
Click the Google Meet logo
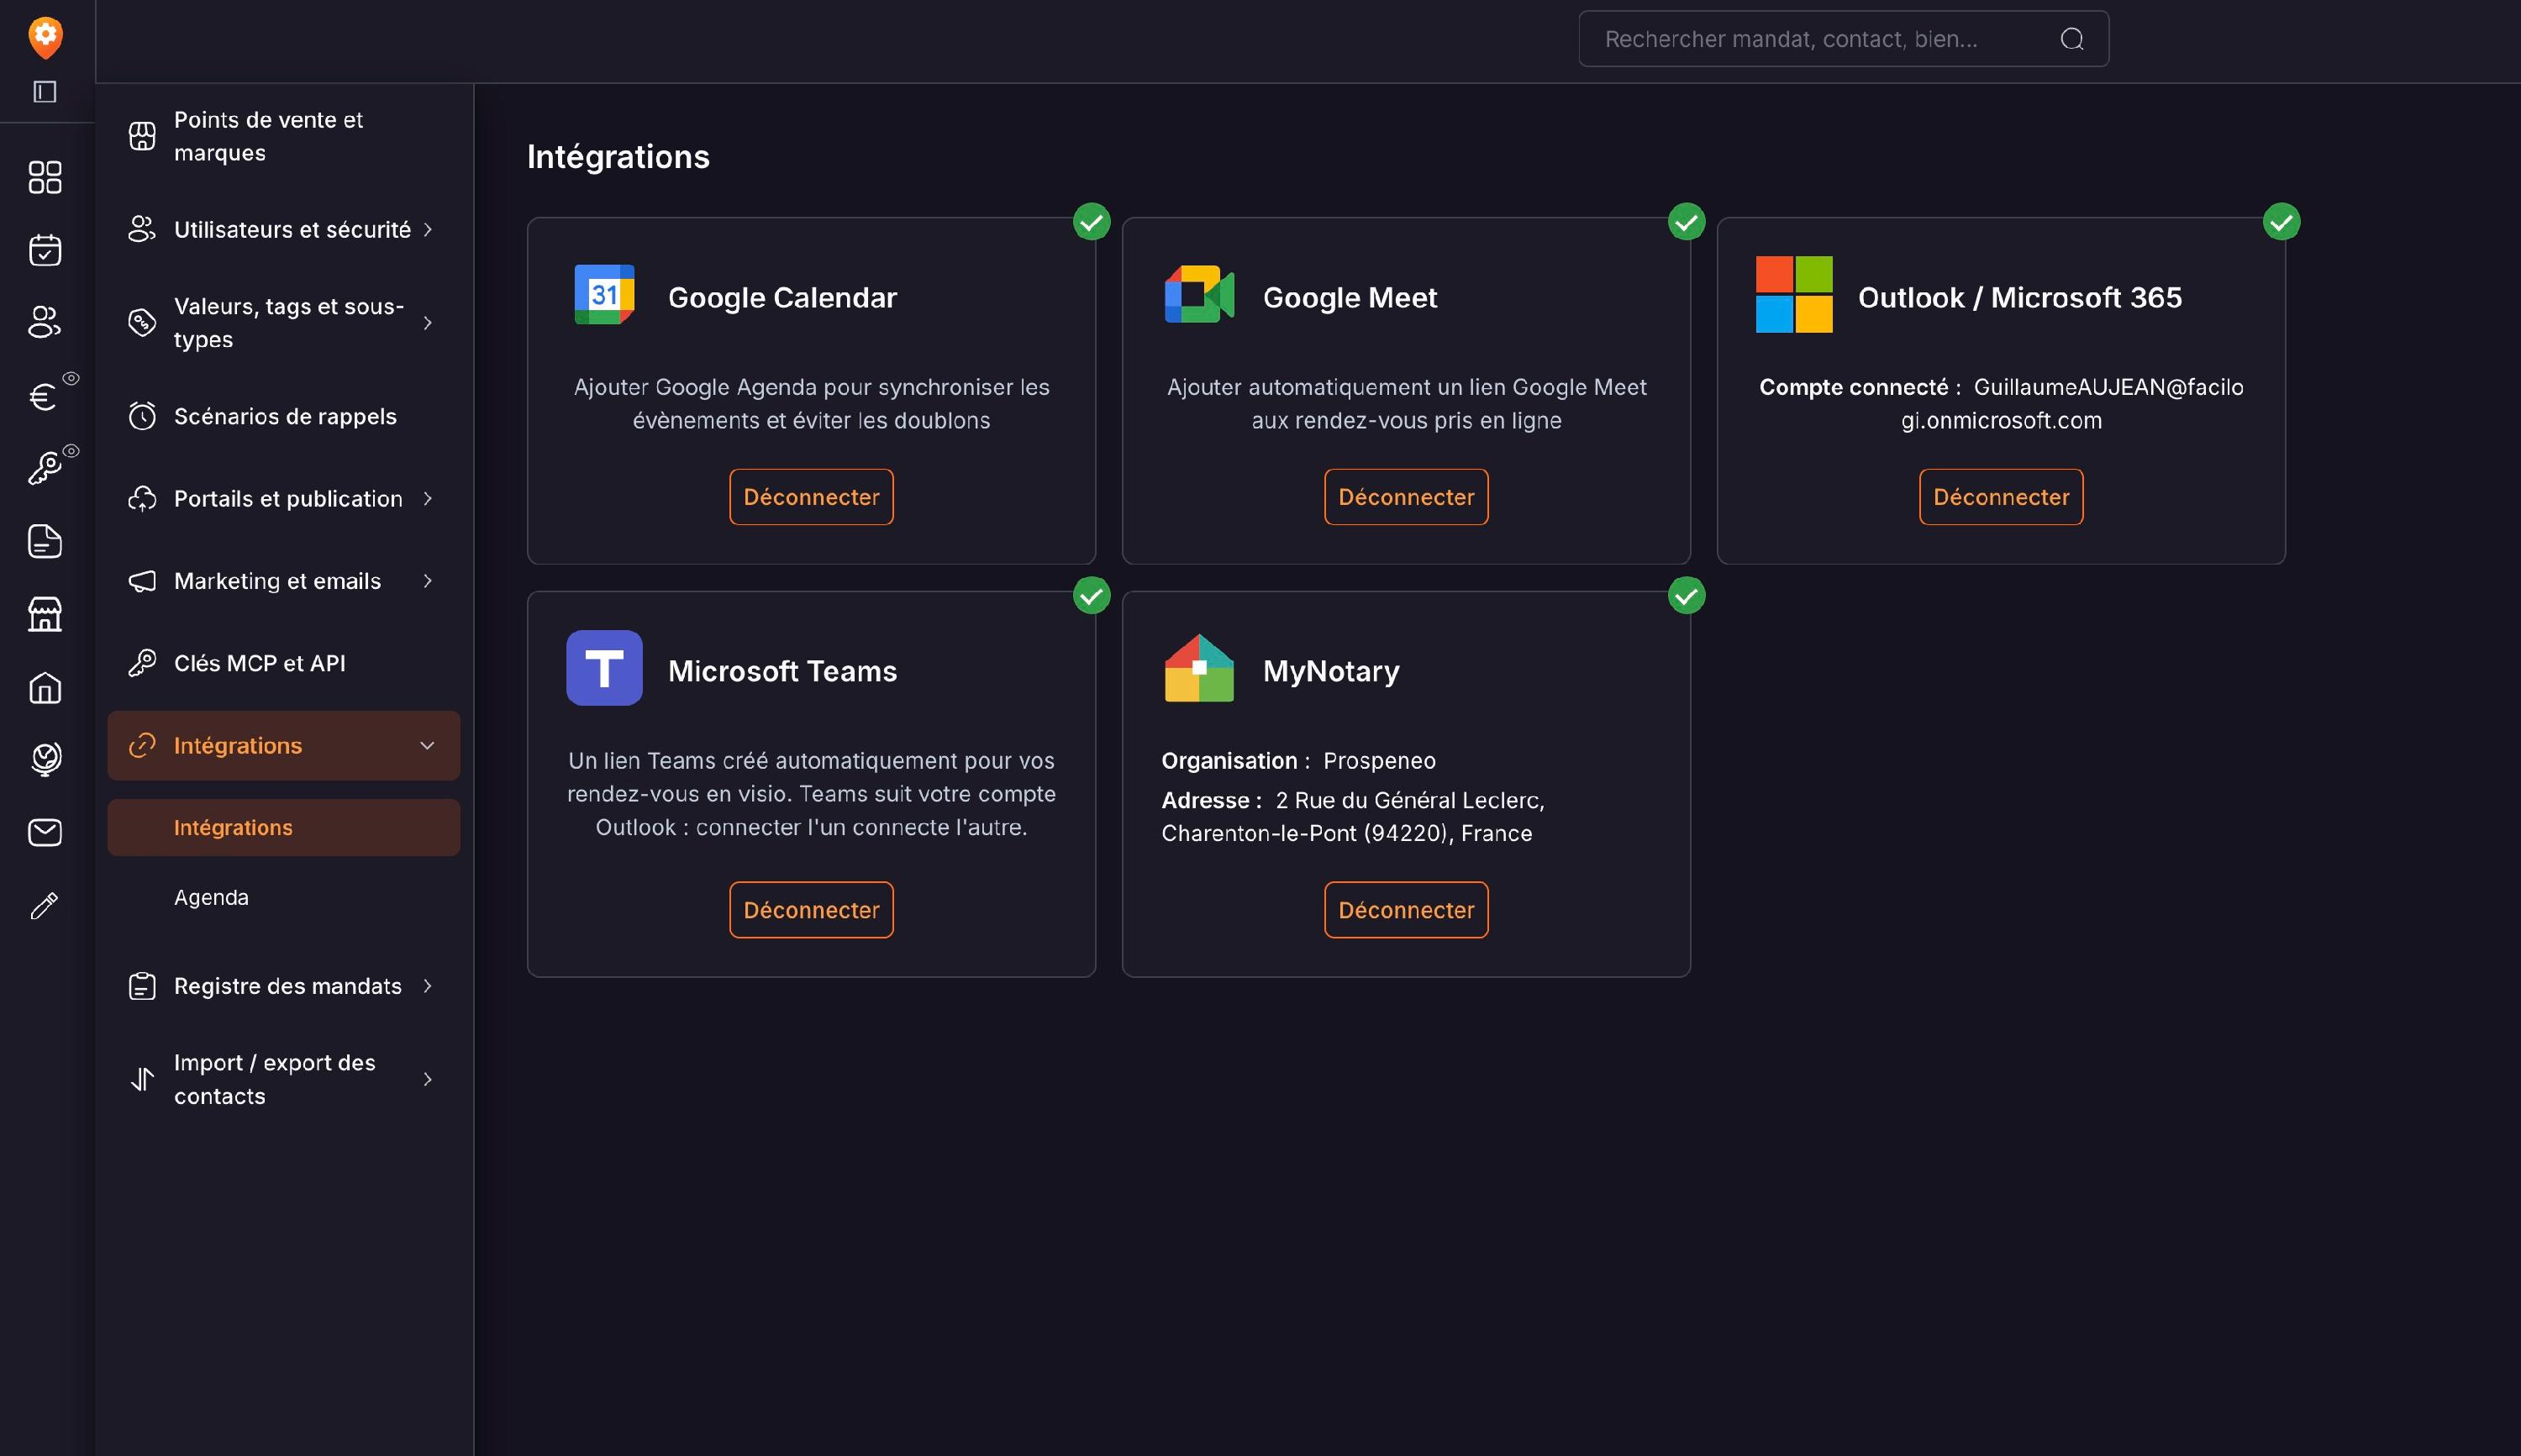tap(1199, 295)
